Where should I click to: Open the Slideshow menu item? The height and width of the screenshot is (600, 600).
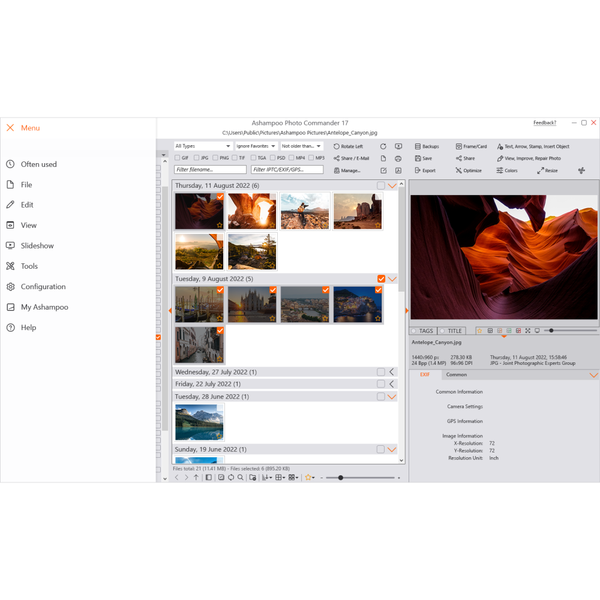point(37,246)
